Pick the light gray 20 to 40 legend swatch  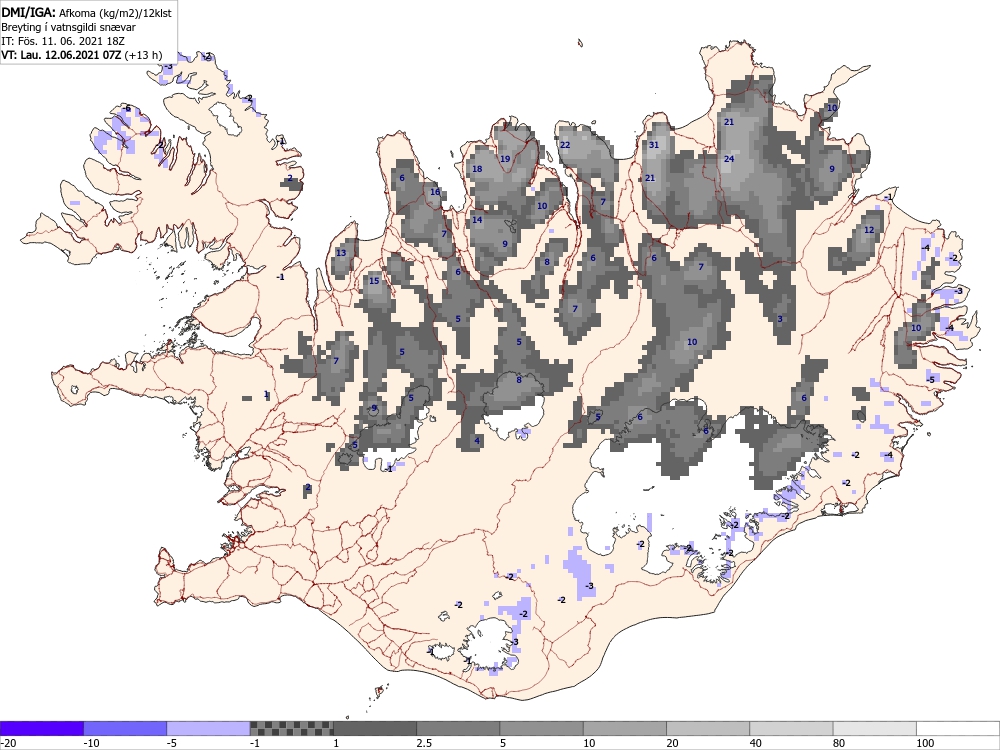pos(708,728)
